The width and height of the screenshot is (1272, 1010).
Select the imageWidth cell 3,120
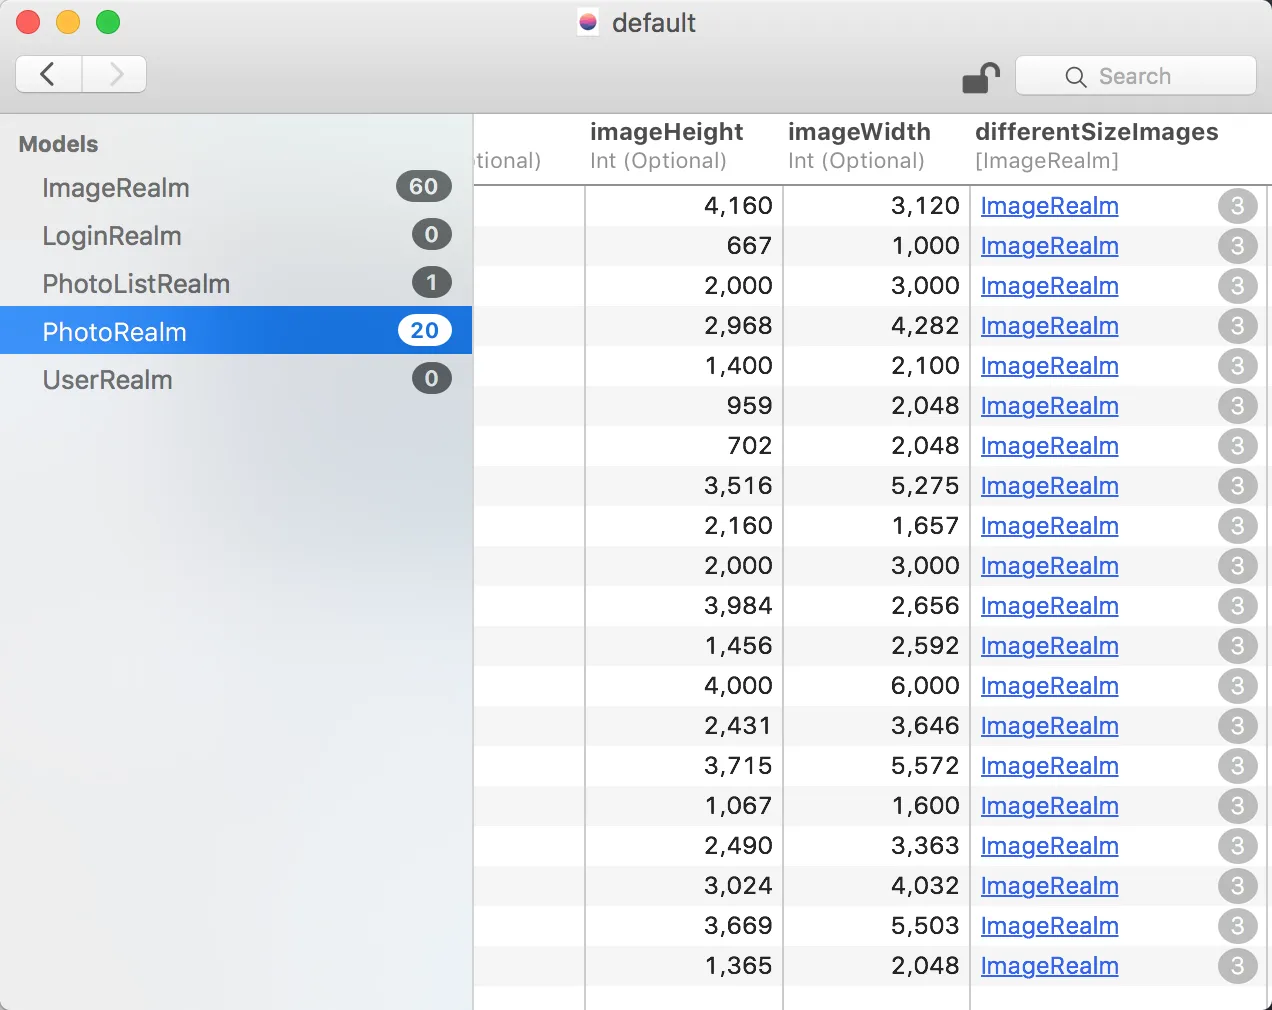pyautogui.click(x=877, y=206)
